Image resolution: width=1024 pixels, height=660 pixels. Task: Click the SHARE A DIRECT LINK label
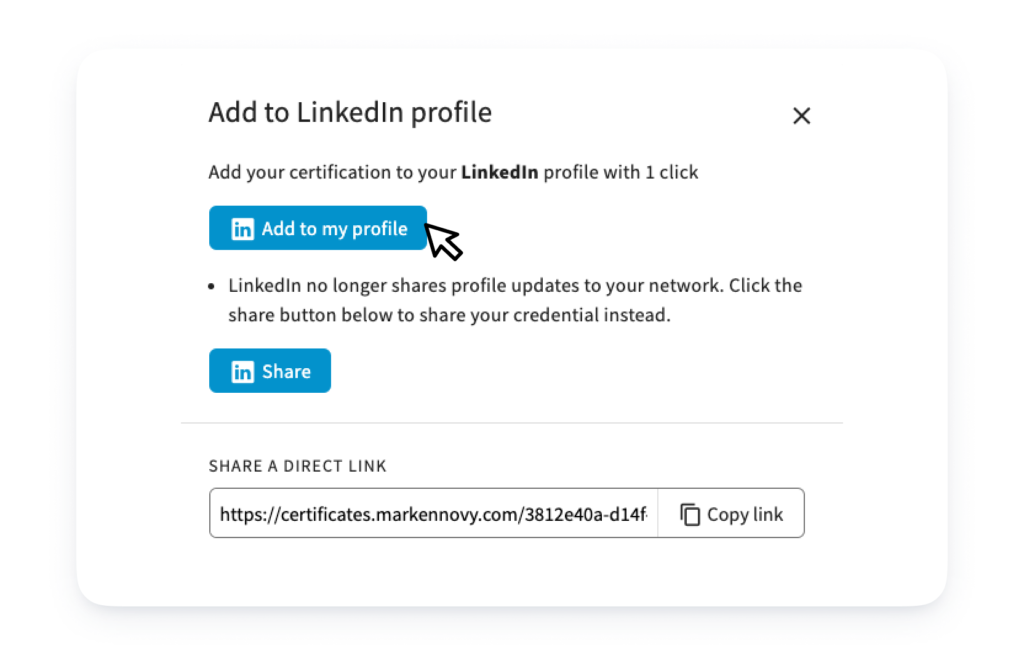pyautogui.click(x=298, y=466)
